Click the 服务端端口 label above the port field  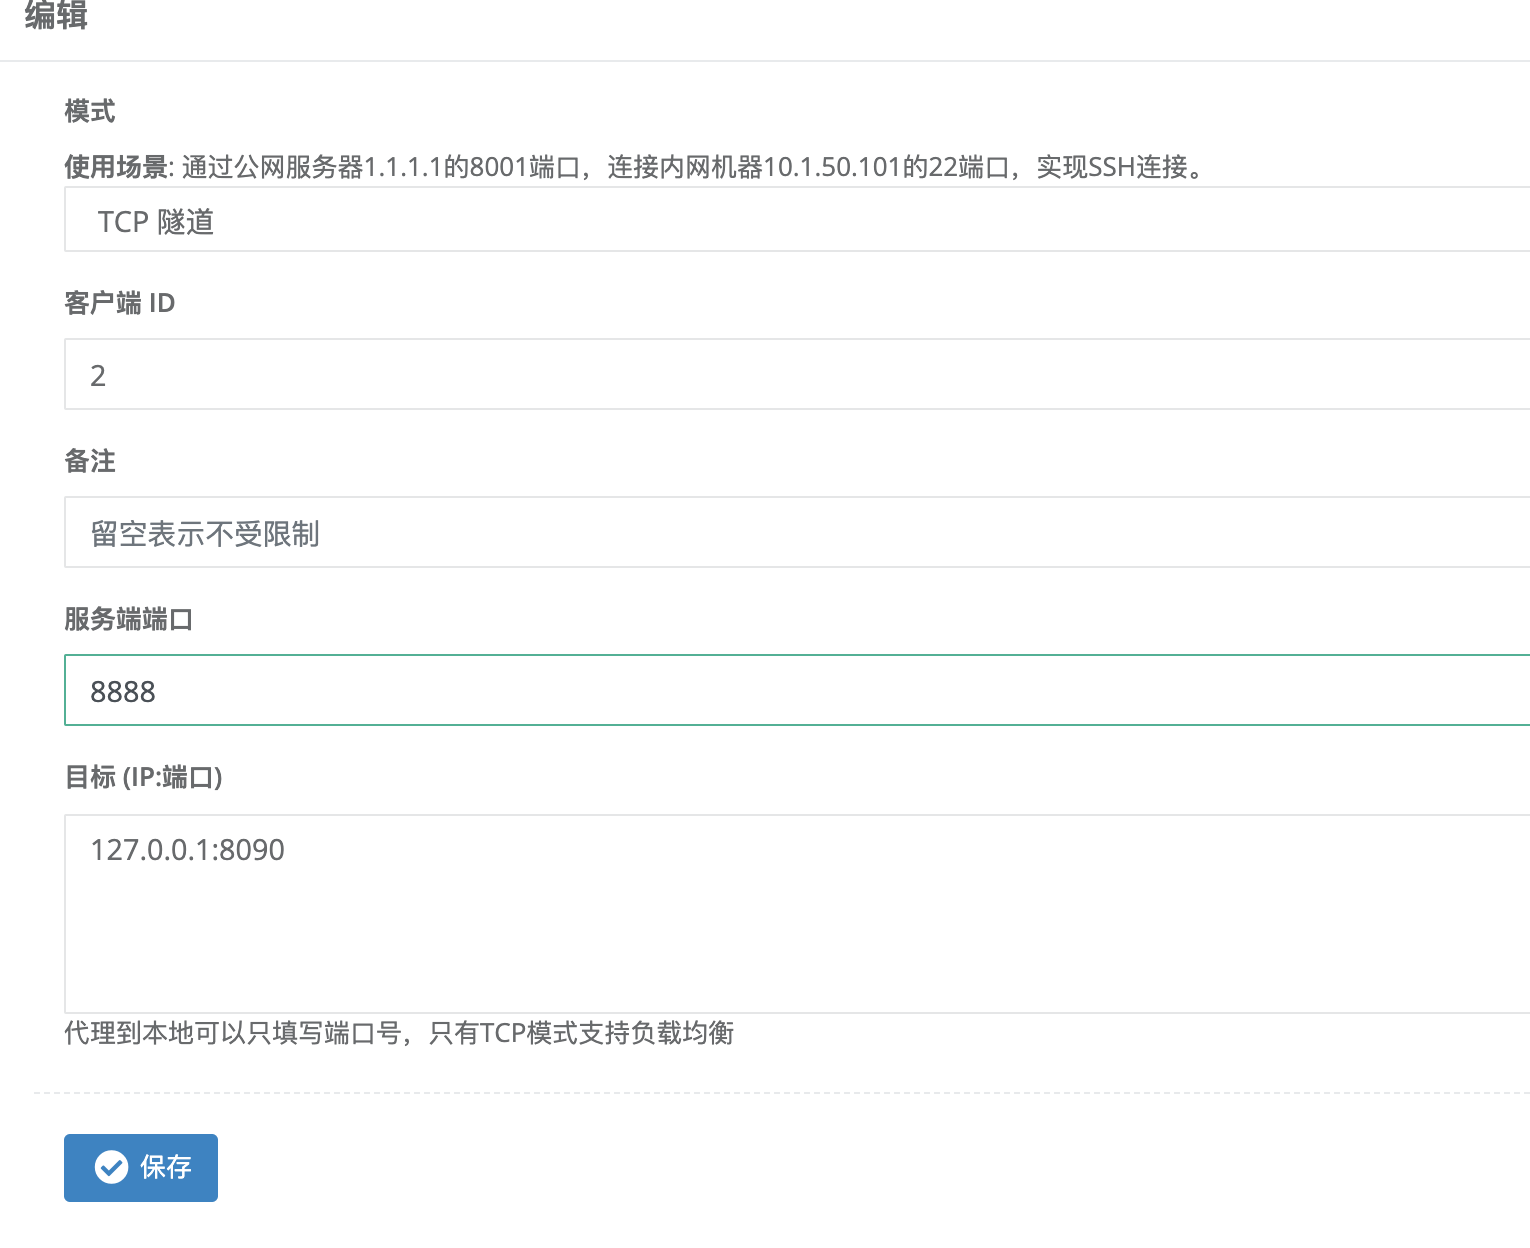pos(128,619)
